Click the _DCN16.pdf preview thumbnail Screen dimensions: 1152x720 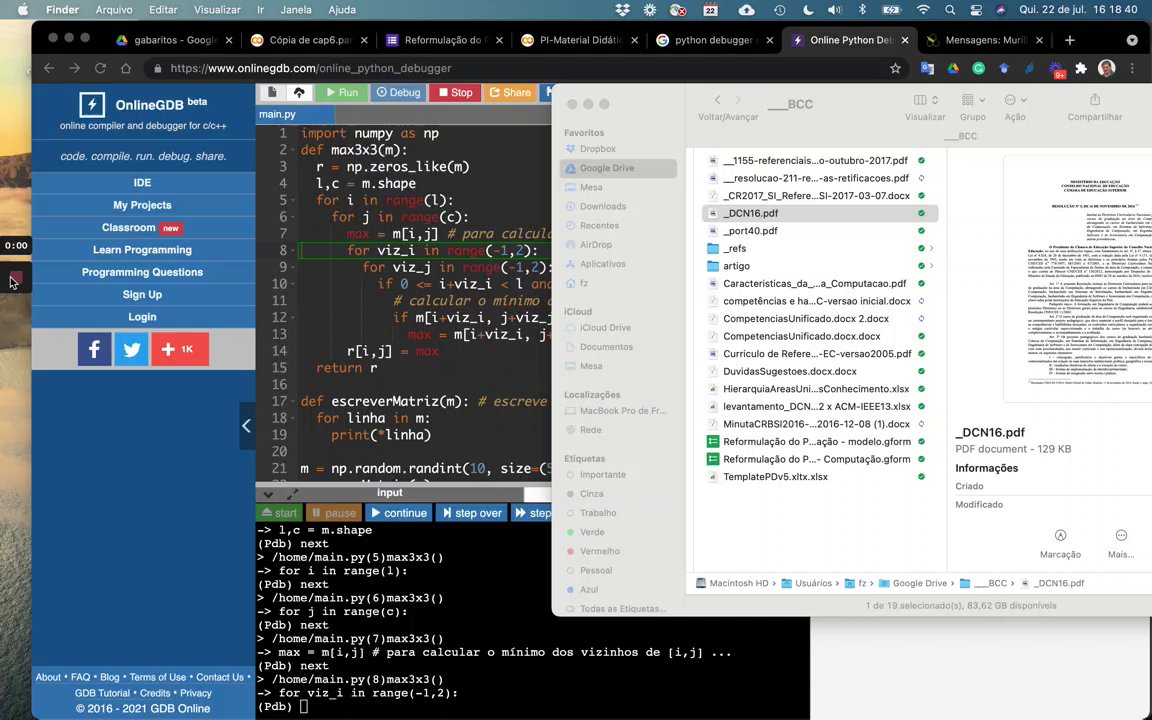1078,279
